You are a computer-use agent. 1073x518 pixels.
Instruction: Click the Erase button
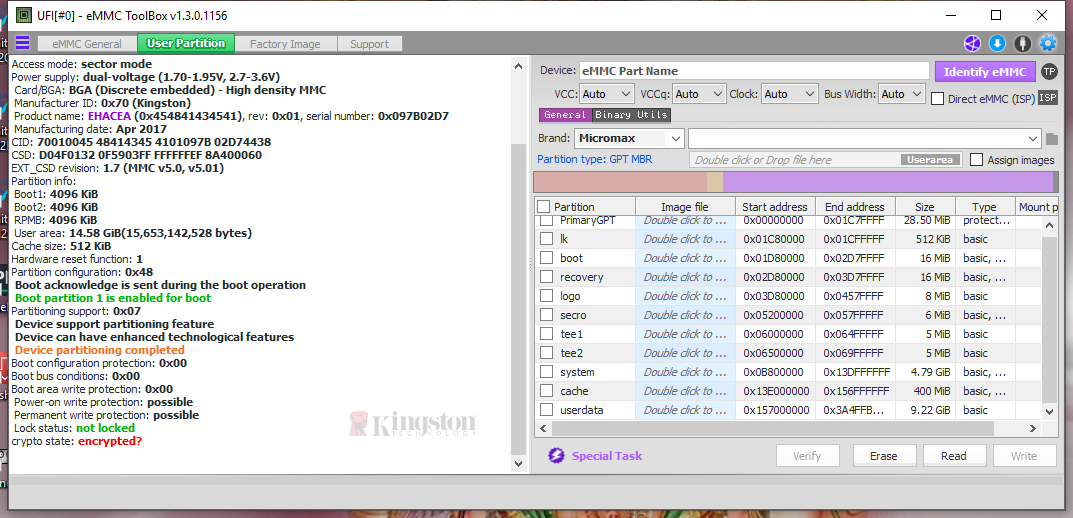pyautogui.click(x=883, y=456)
